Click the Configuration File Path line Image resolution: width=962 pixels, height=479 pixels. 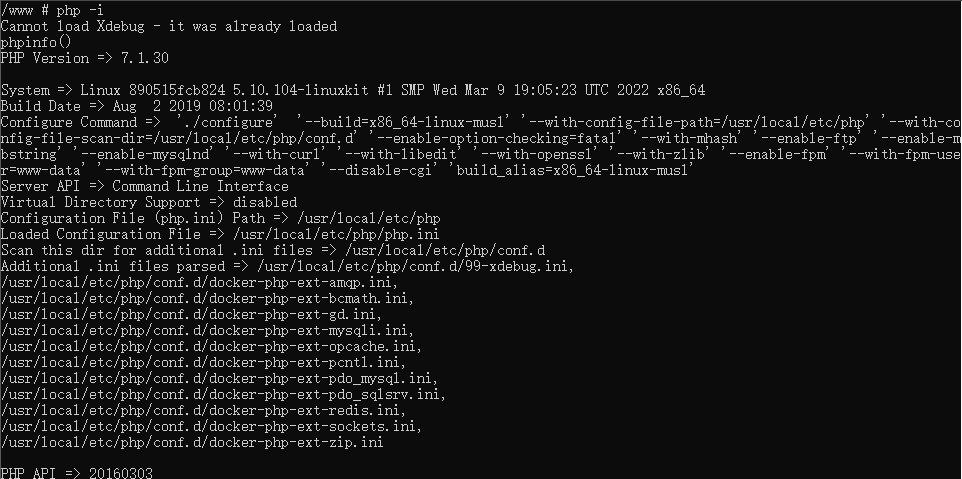pyautogui.click(x=220, y=218)
